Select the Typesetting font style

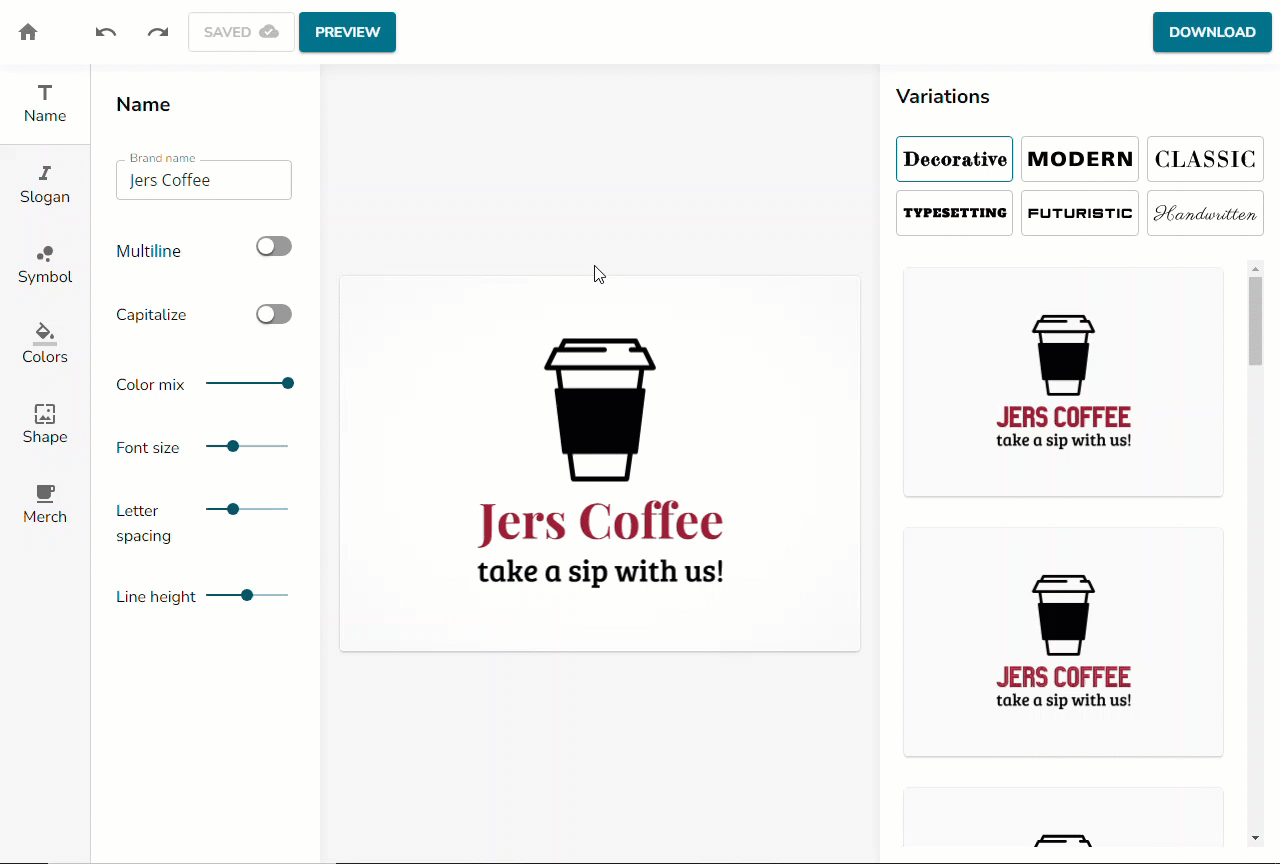pos(954,213)
